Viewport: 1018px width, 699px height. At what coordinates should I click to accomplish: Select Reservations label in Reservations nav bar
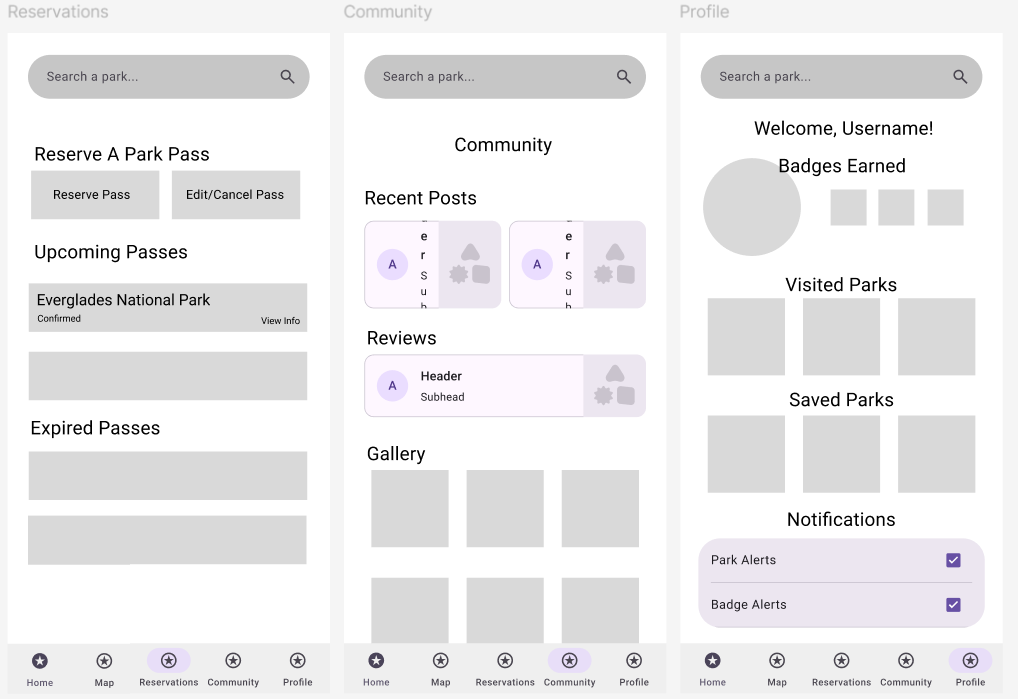click(x=169, y=683)
